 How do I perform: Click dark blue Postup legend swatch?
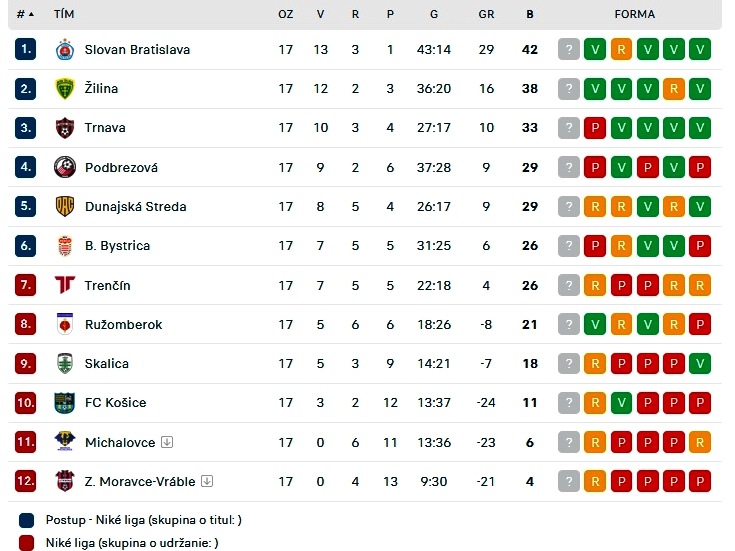click(27, 520)
